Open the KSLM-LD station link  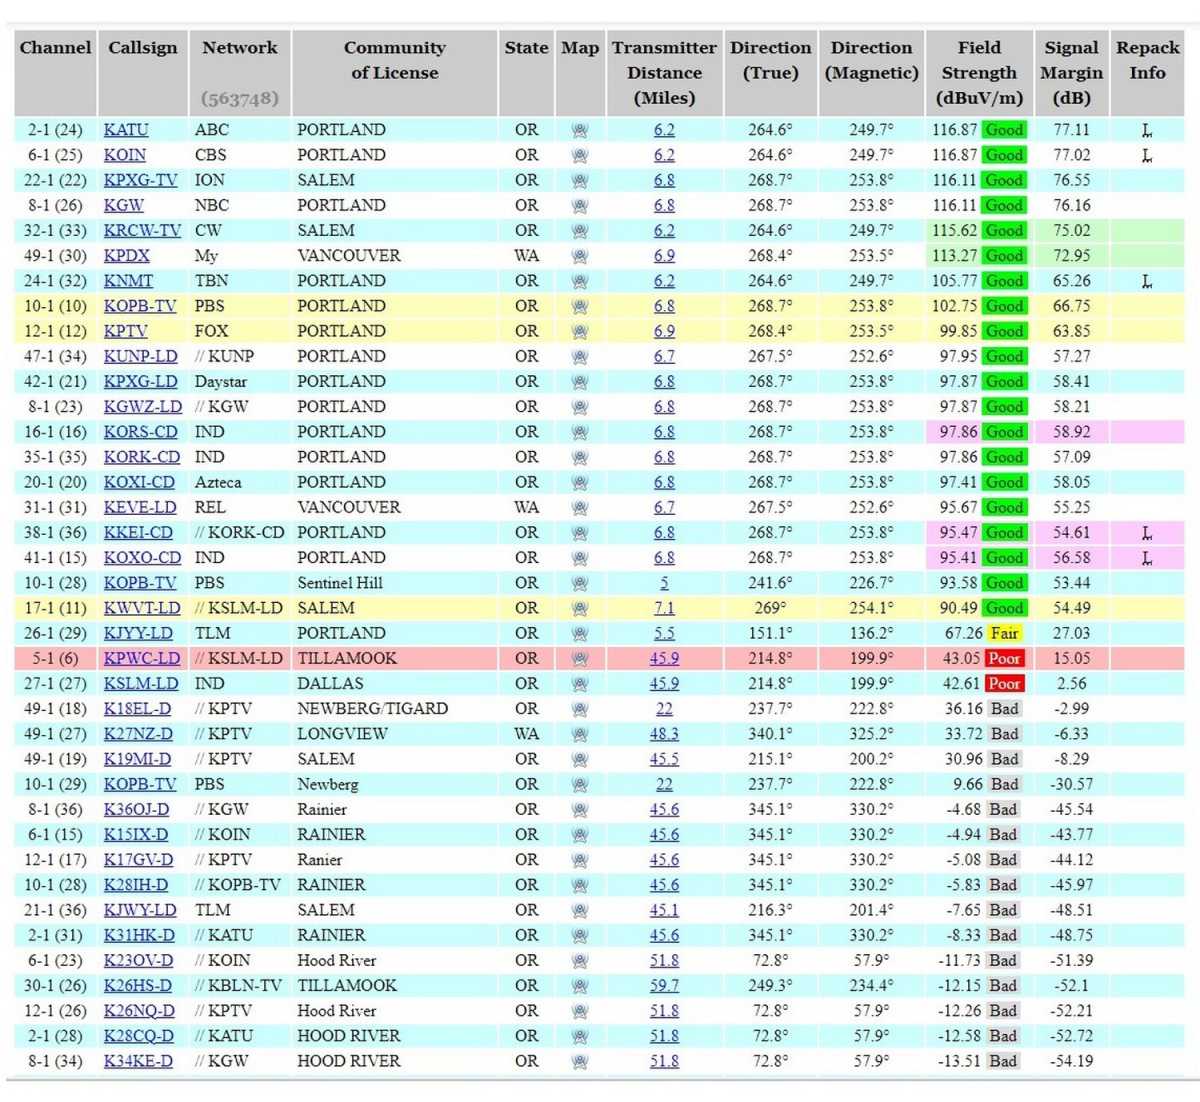click(x=141, y=684)
